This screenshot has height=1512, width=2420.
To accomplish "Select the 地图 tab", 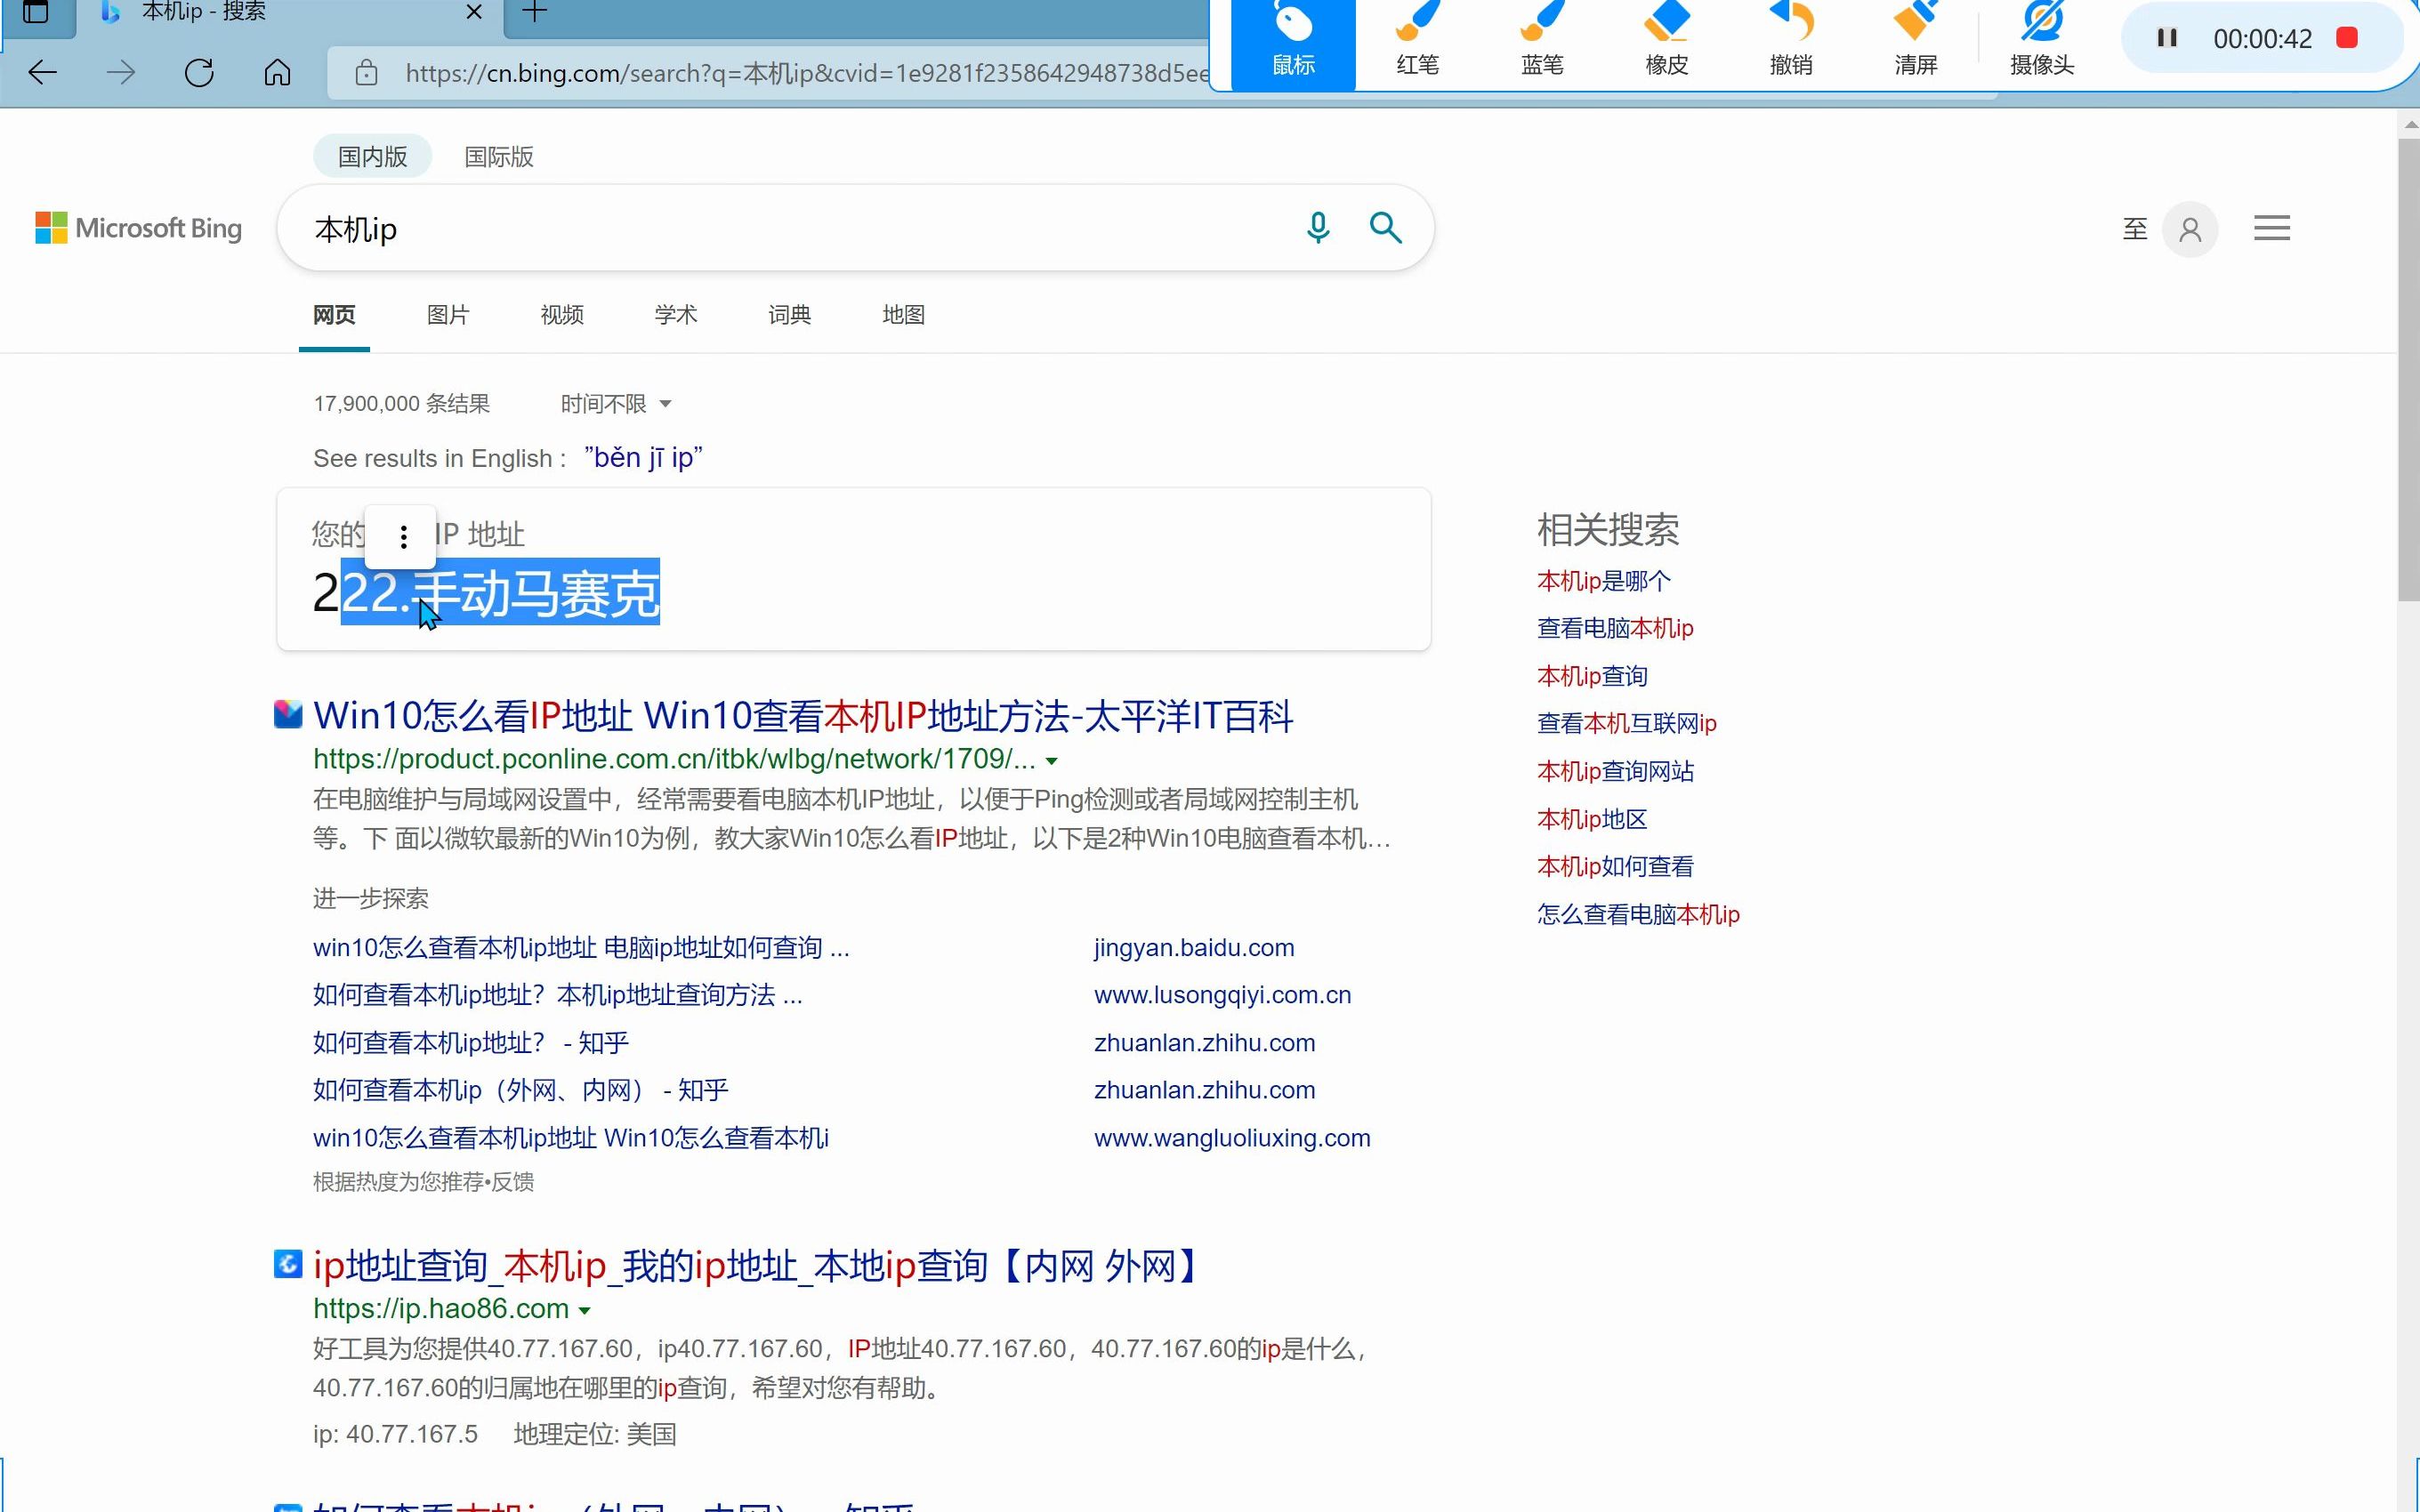I will coord(904,315).
